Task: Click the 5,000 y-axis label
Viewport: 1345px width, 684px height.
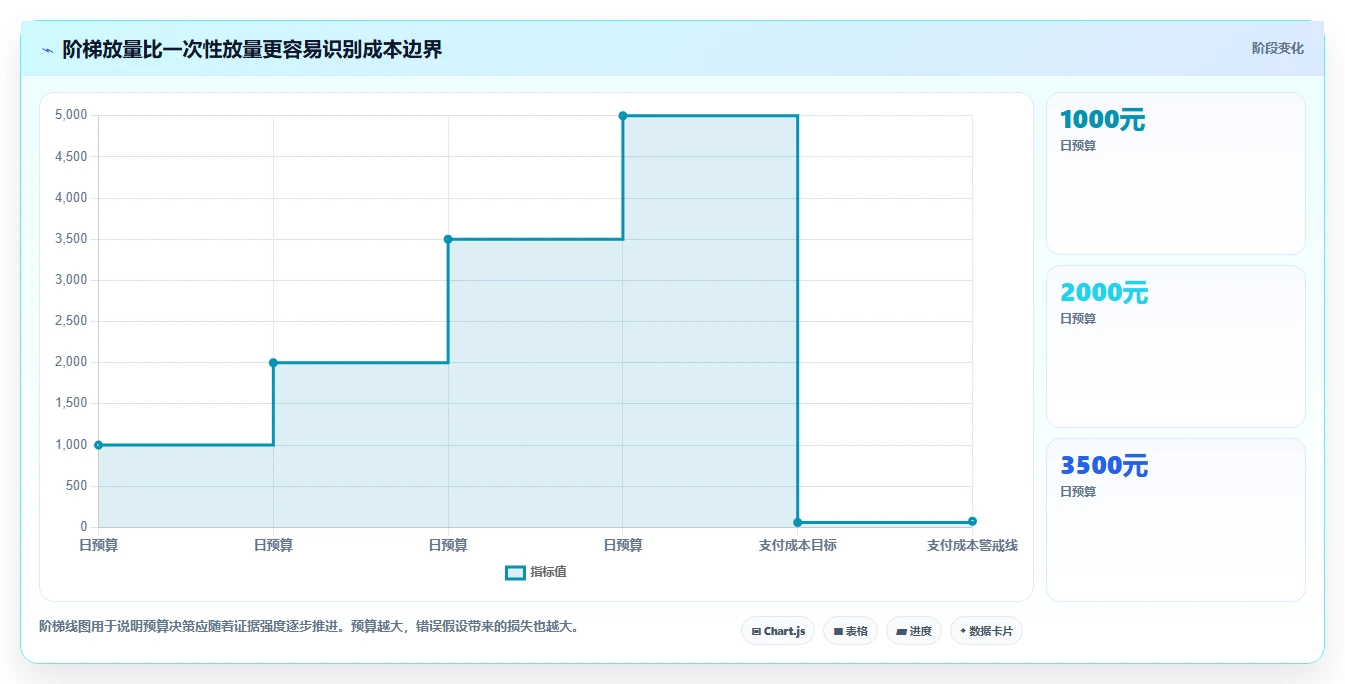Action: point(71,115)
